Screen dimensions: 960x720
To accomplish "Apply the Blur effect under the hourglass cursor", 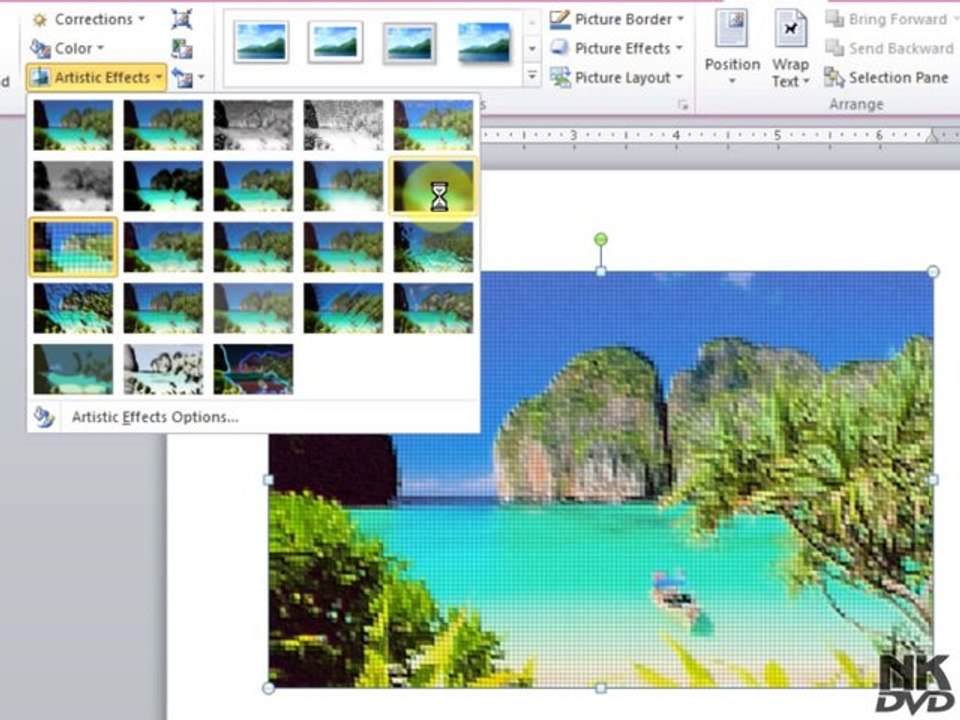I will pyautogui.click(x=433, y=186).
